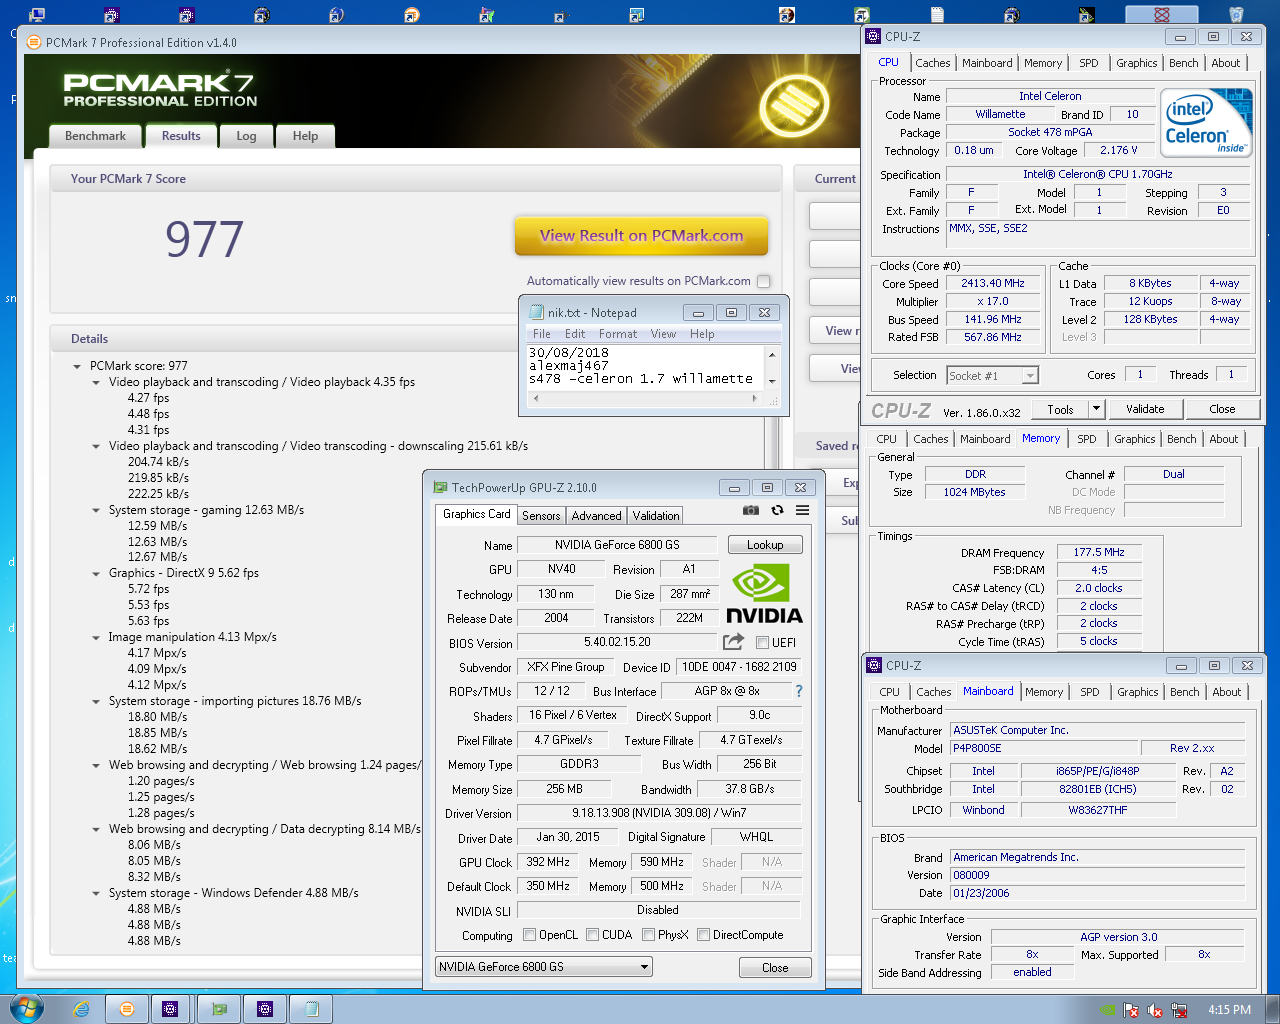
Task: Select the orange PCMark taskbar button
Action: point(127,1009)
